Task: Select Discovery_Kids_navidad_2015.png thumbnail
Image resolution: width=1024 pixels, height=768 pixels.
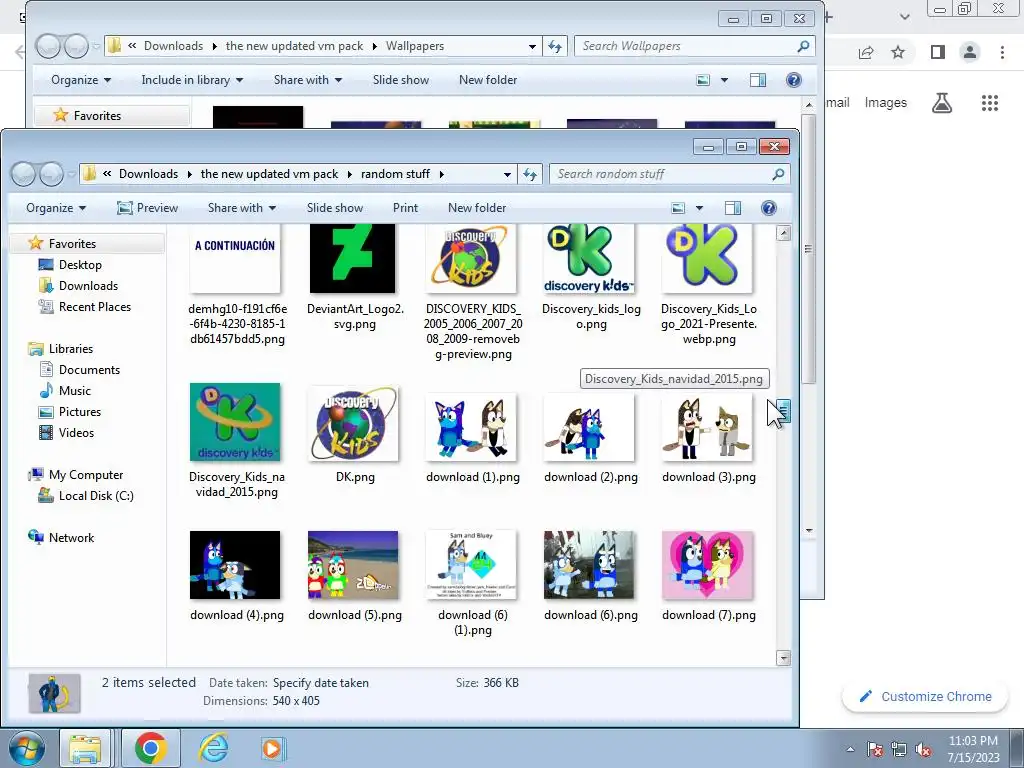Action: 235,422
